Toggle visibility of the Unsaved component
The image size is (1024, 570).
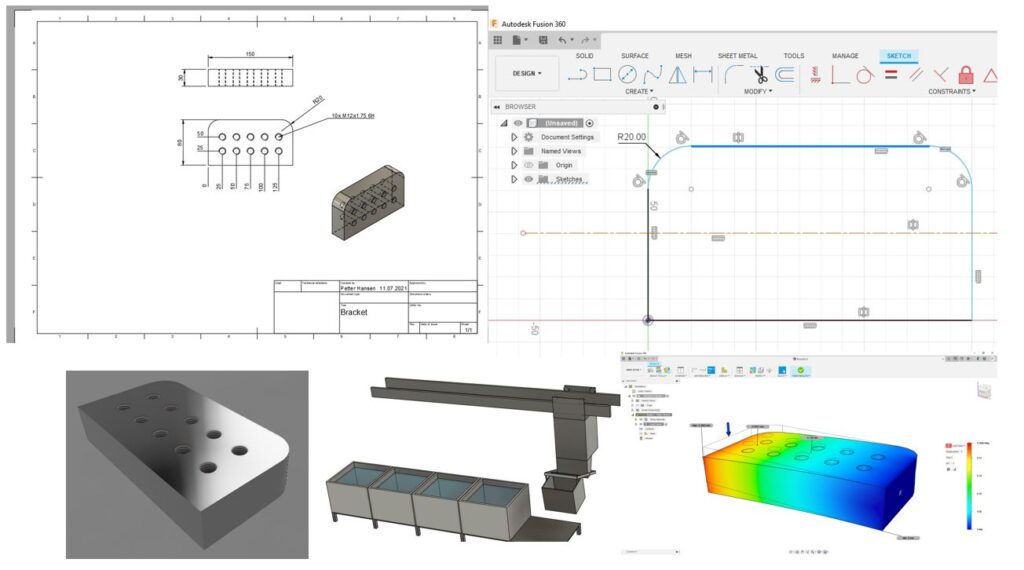[x=518, y=123]
